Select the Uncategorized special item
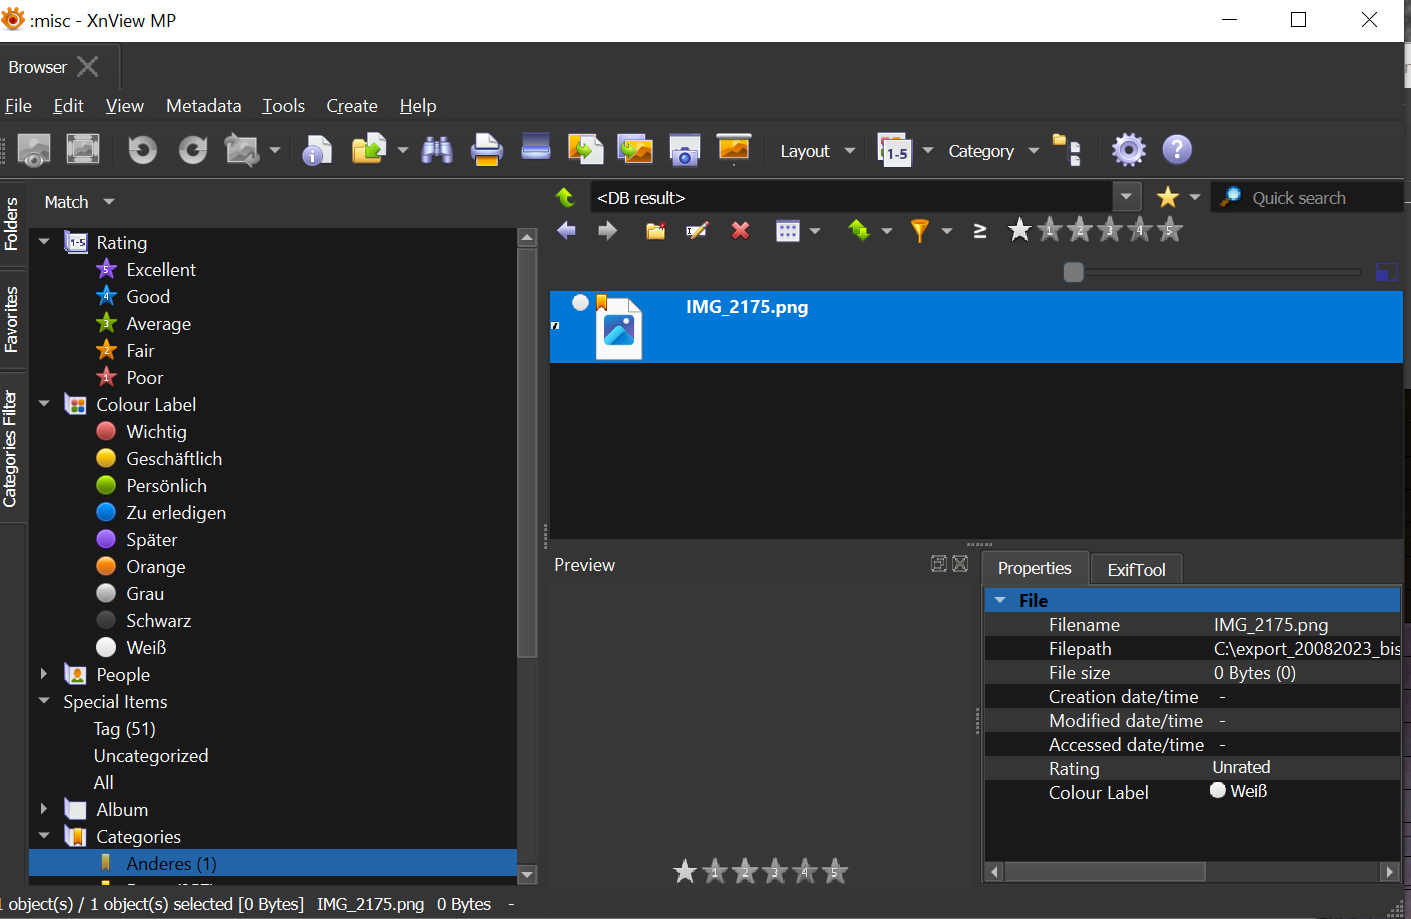This screenshot has width=1411, height=919. [x=151, y=756]
